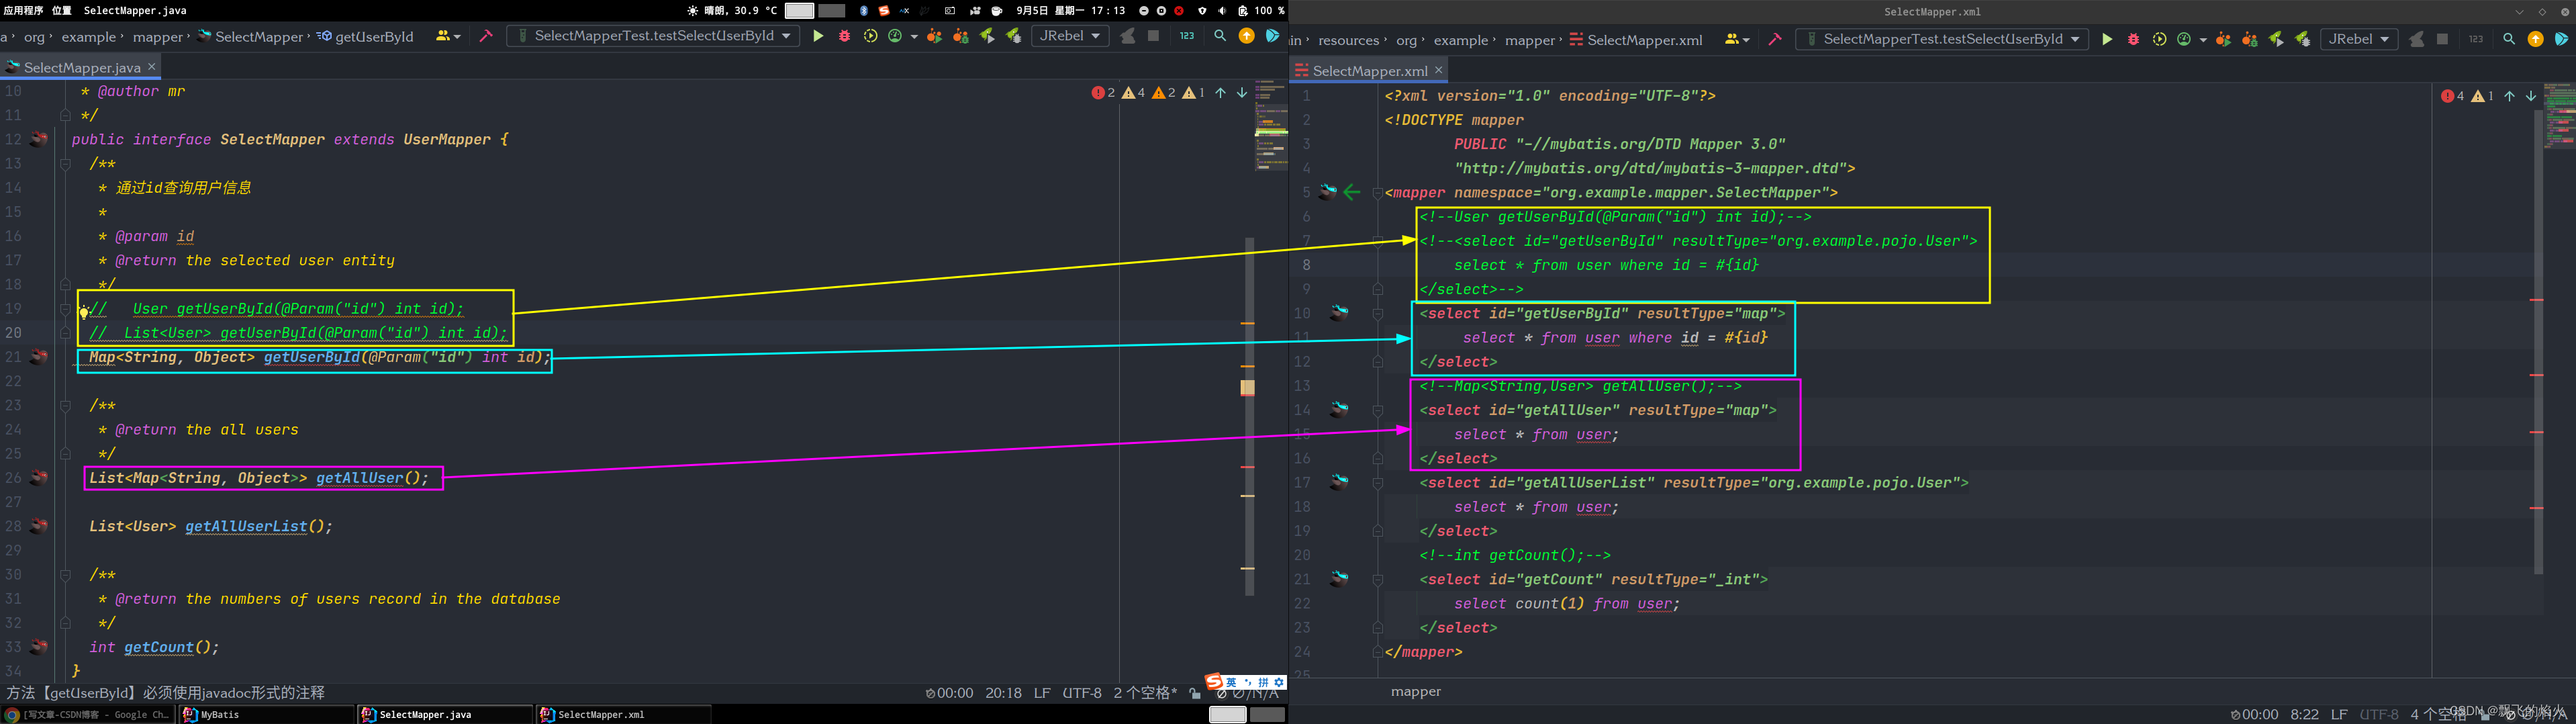
Task: Open Search Everywhere in SelectMapper.java window
Action: pos(1220,36)
